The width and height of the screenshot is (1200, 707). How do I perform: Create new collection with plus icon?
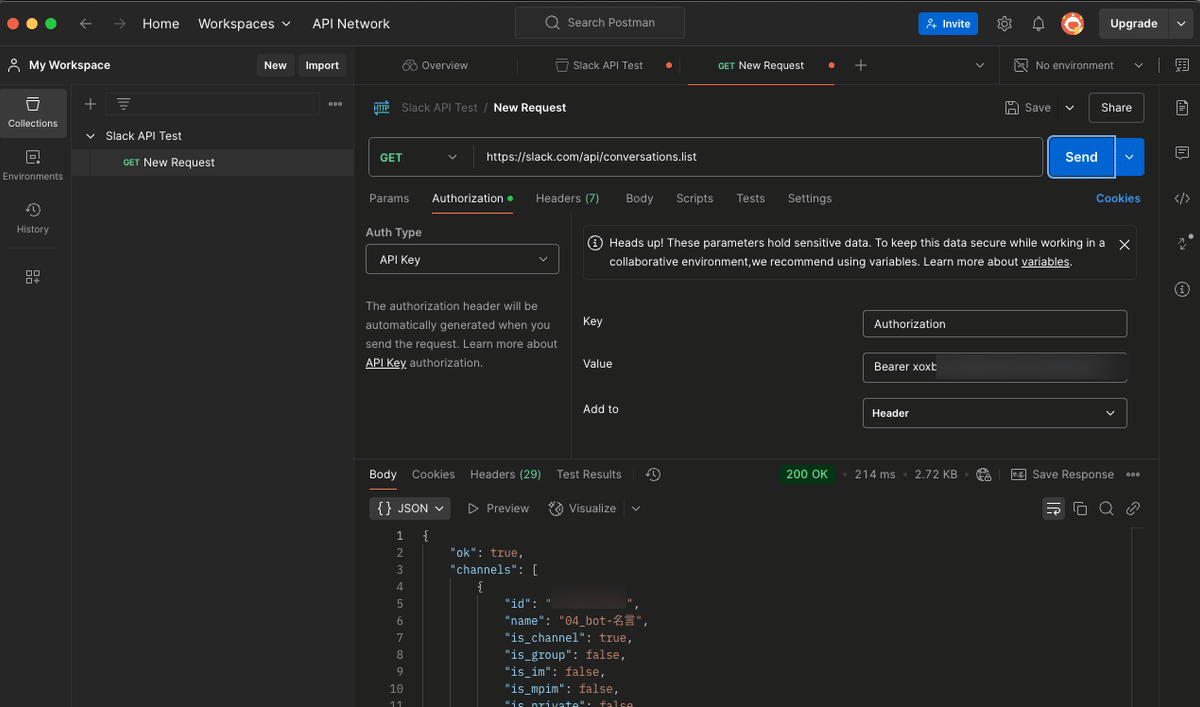90,104
